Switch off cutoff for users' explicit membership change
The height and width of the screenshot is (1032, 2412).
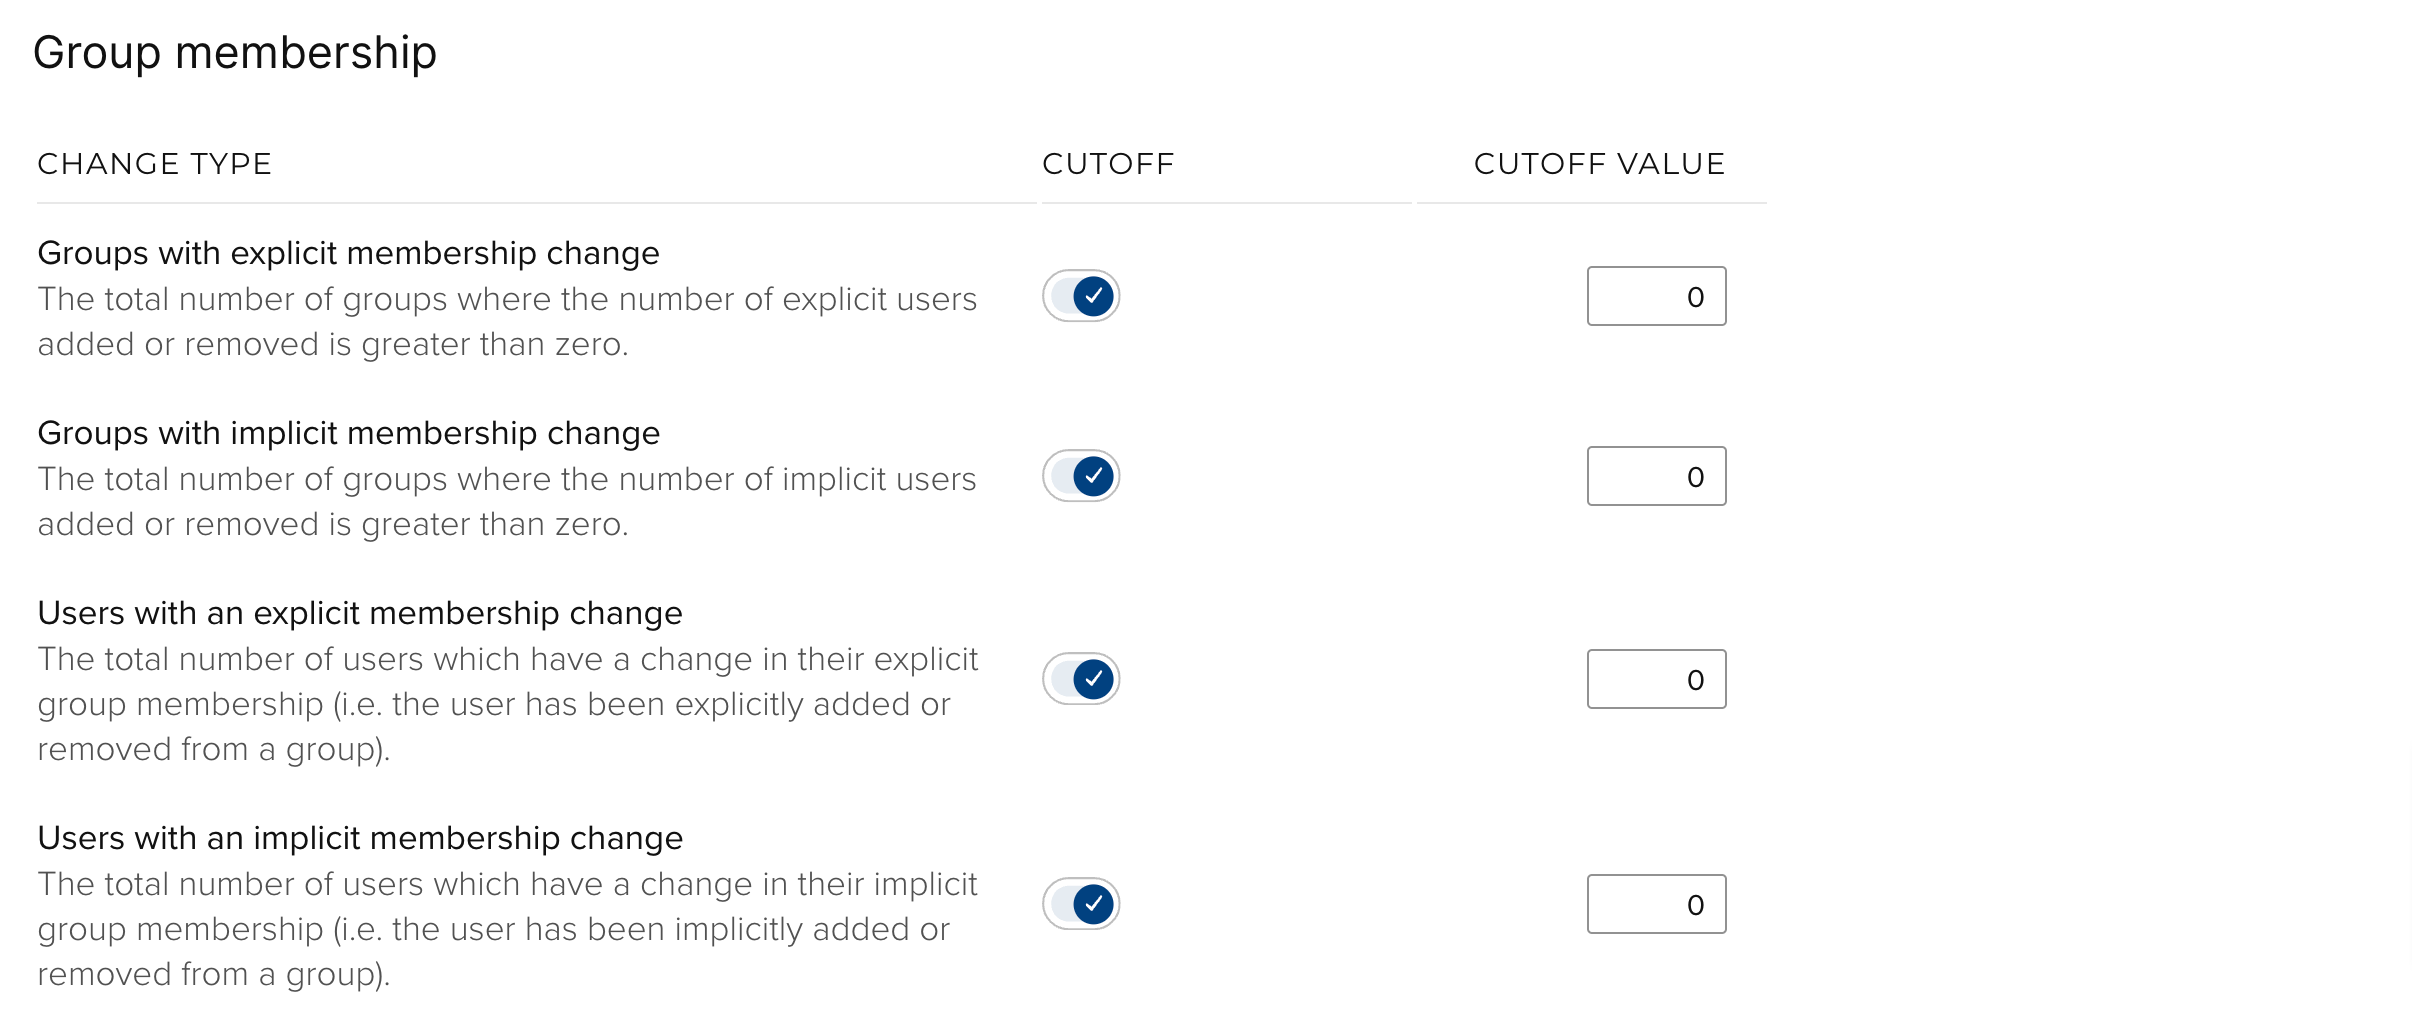pos(1081,679)
